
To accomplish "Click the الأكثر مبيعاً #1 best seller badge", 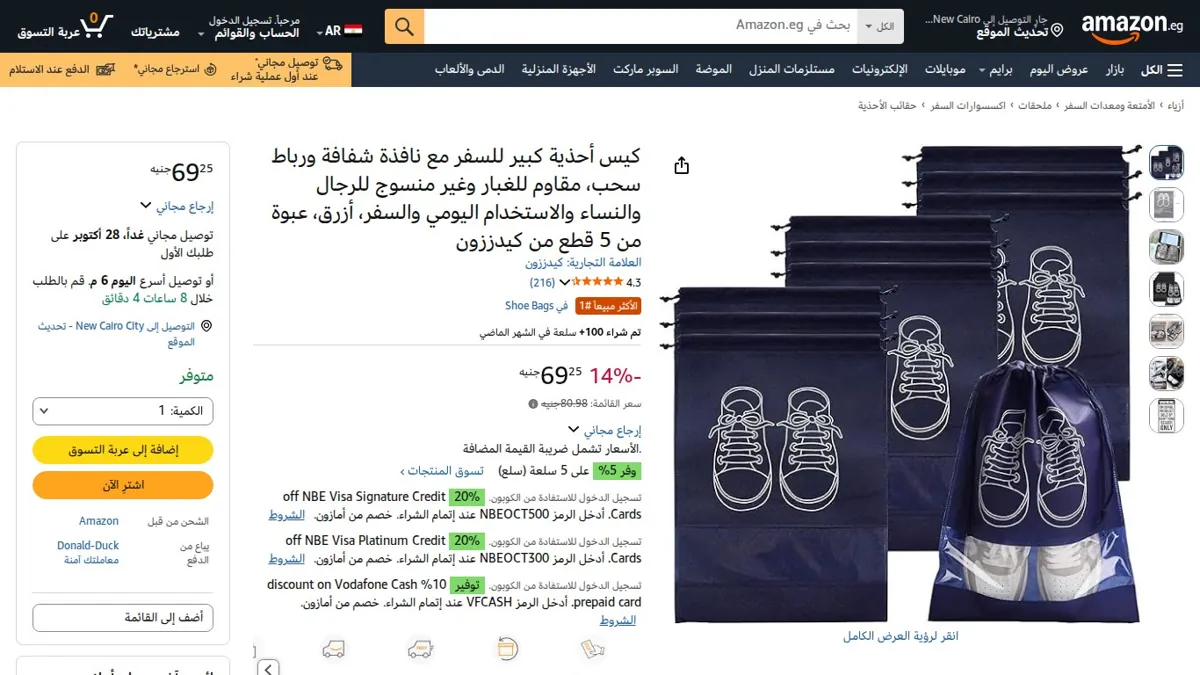I will [608, 306].
